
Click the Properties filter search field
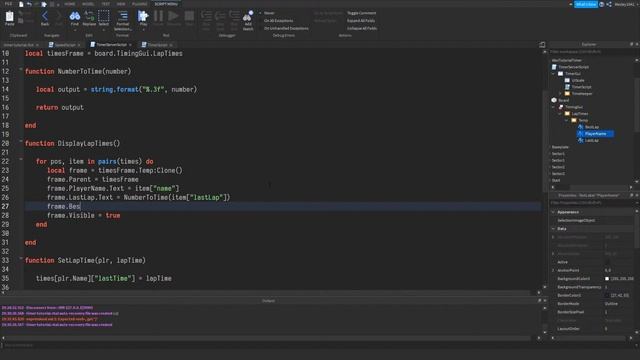click(591, 202)
